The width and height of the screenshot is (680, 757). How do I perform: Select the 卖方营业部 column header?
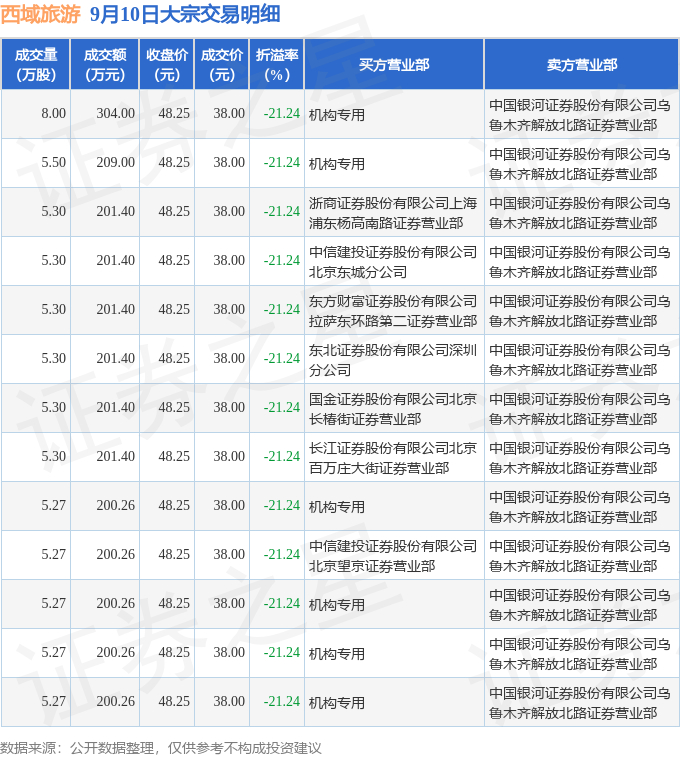point(582,65)
